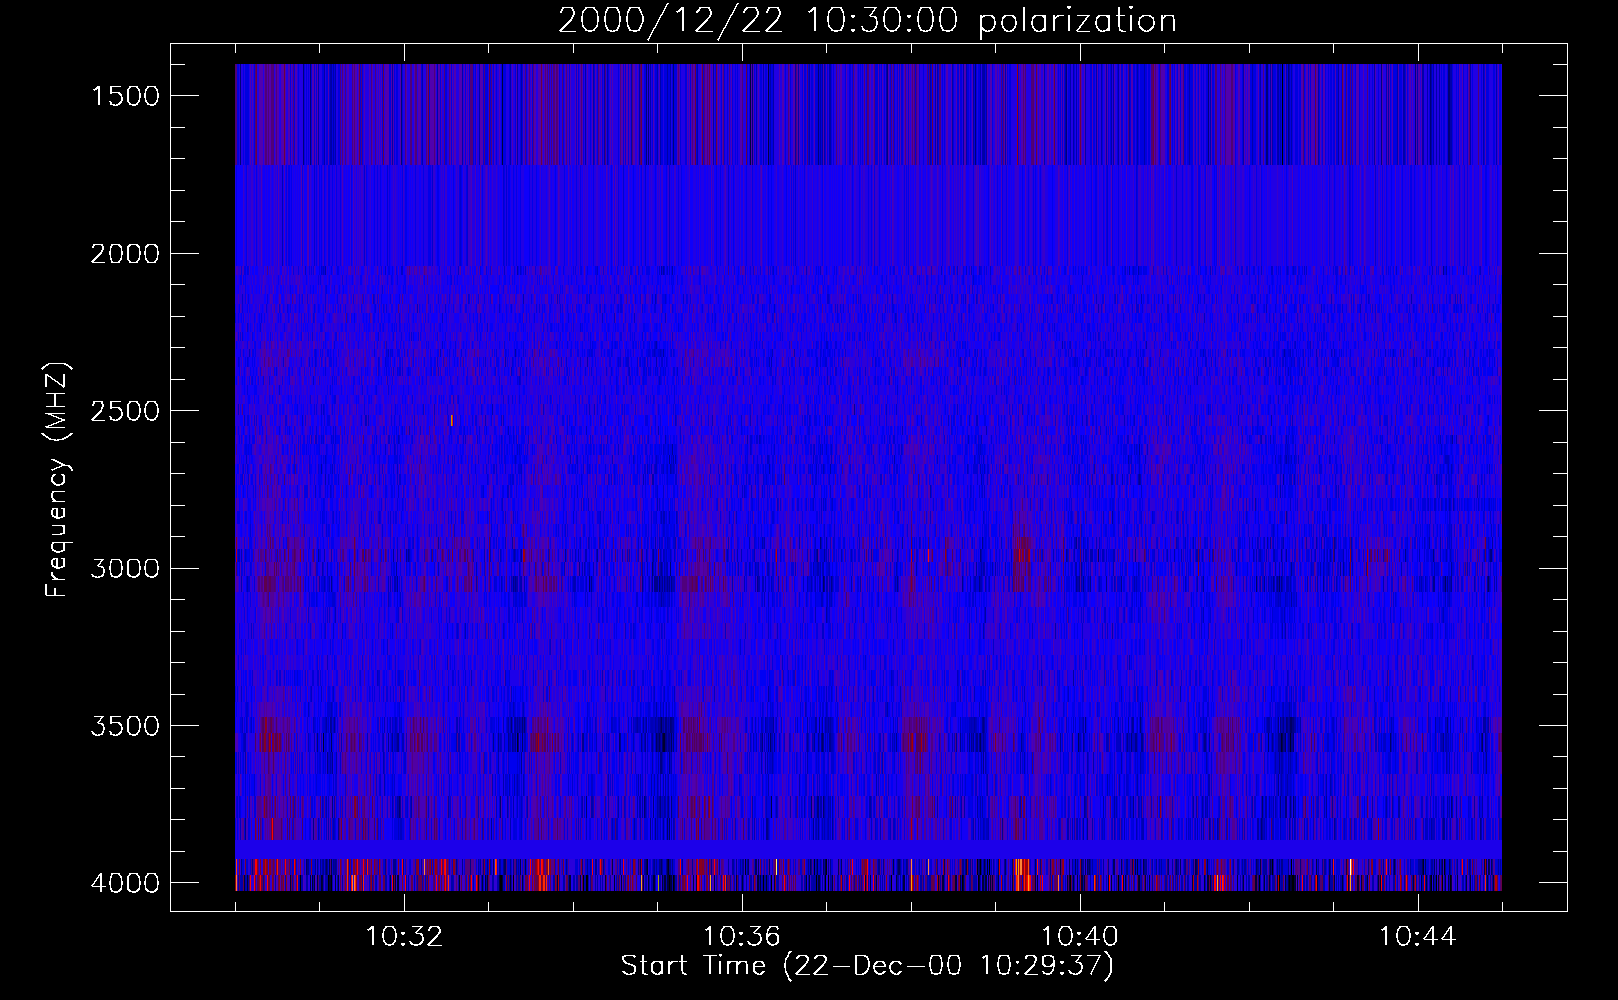Click the 10:32 time tick label
This screenshot has height=1000, width=1618.
[404, 937]
